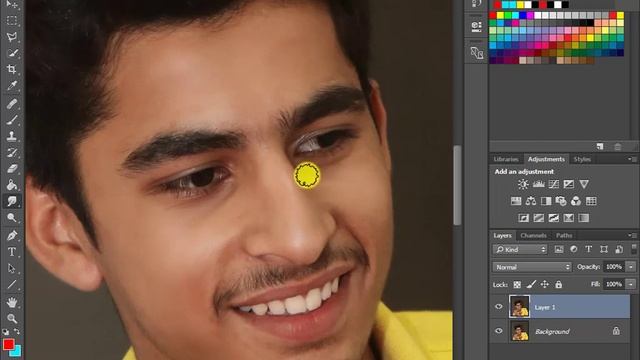
Task: Toggle lock transparent pixels
Action: pyautogui.click(x=517, y=284)
